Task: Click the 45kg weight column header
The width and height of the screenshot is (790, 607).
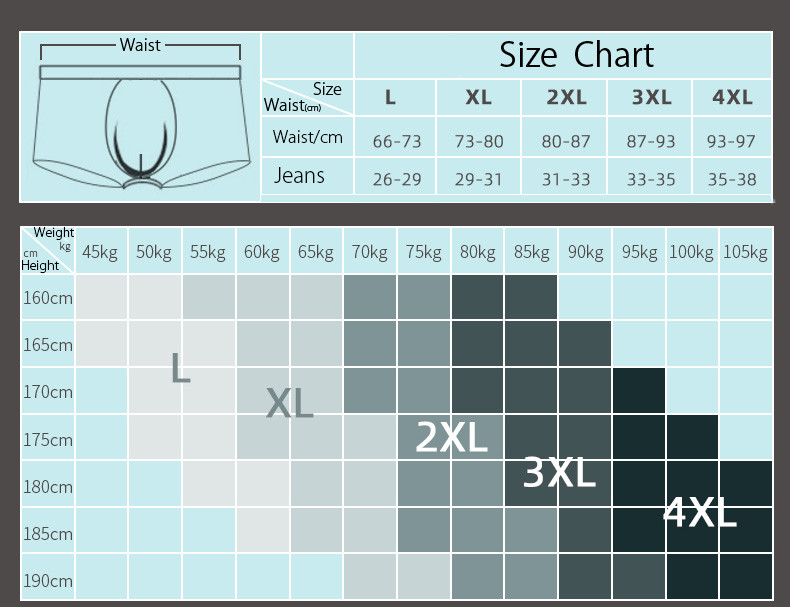Action: click(x=100, y=253)
